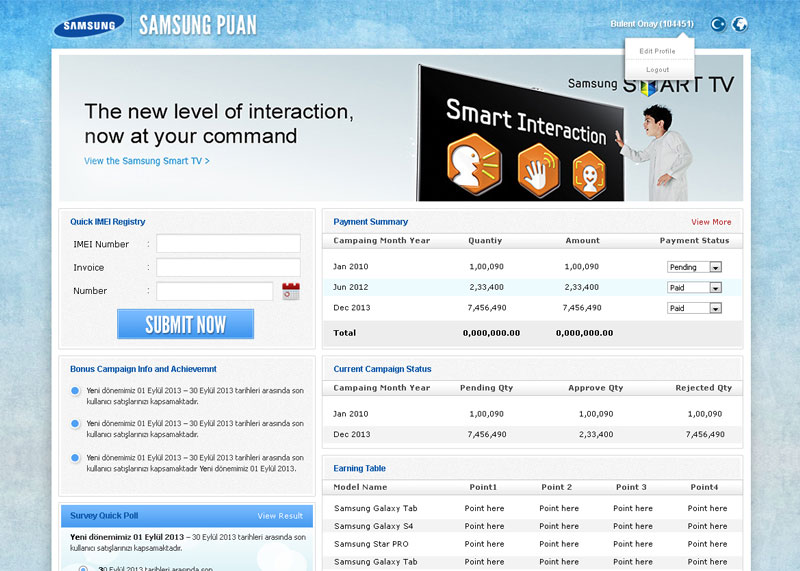Click the Approve Qty column header
This screenshot has height=571, width=800.
[596, 388]
